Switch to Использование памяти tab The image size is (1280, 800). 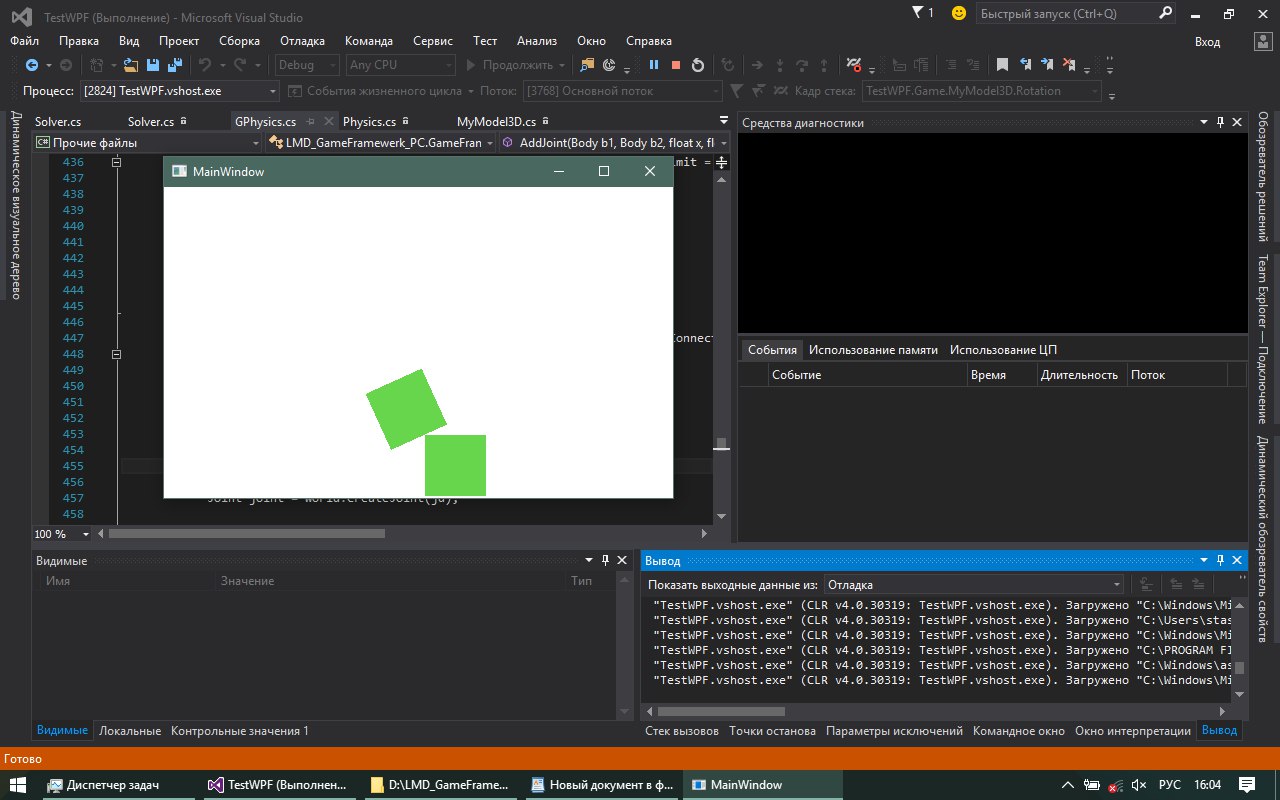pos(873,350)
